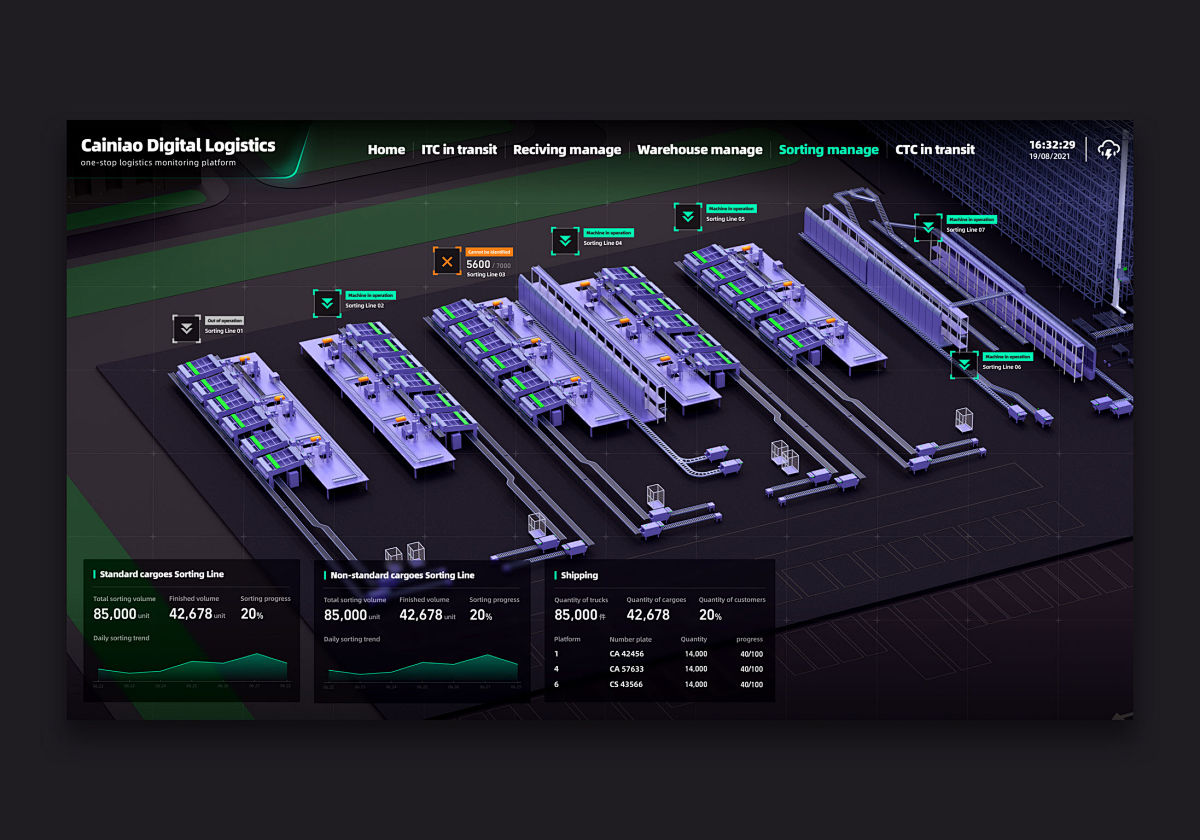The width and height of the screenshot is (1200, 840).
Task: Go to the Home tab
Action: coord(386,150)
